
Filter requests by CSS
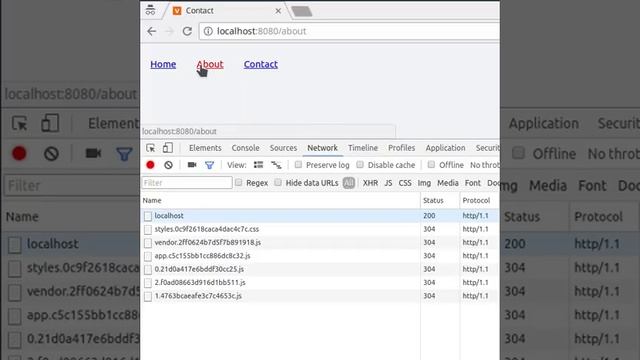[x=405, y=183]
